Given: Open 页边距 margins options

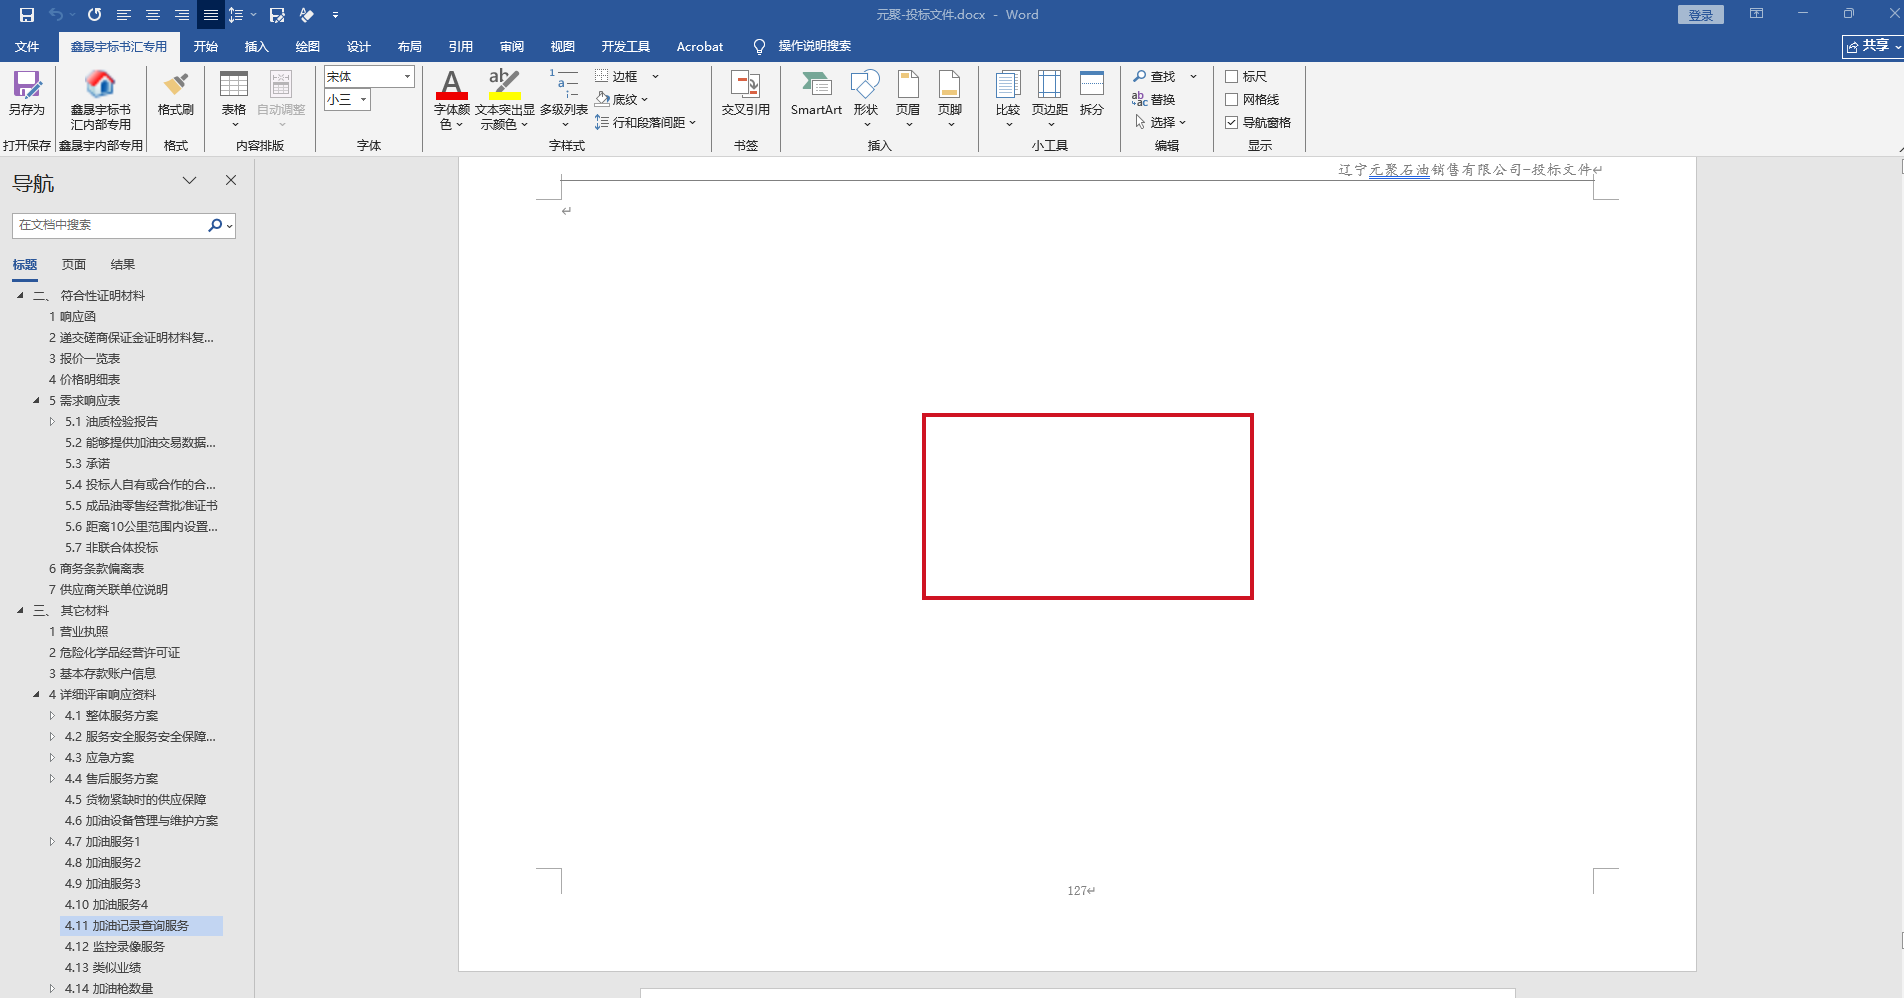Looking at the screenshot, I should point(1050,98).
